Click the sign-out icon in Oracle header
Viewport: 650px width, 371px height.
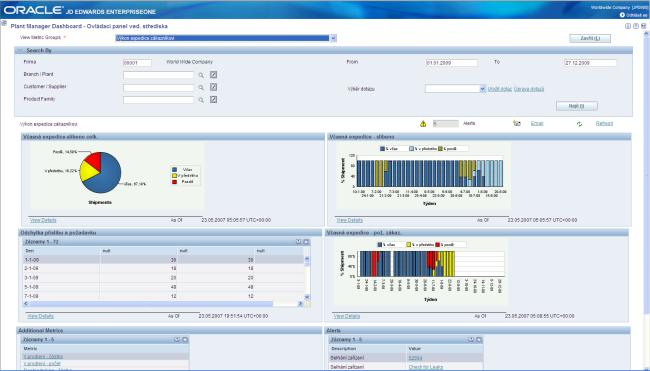click(x=622, y=15)
